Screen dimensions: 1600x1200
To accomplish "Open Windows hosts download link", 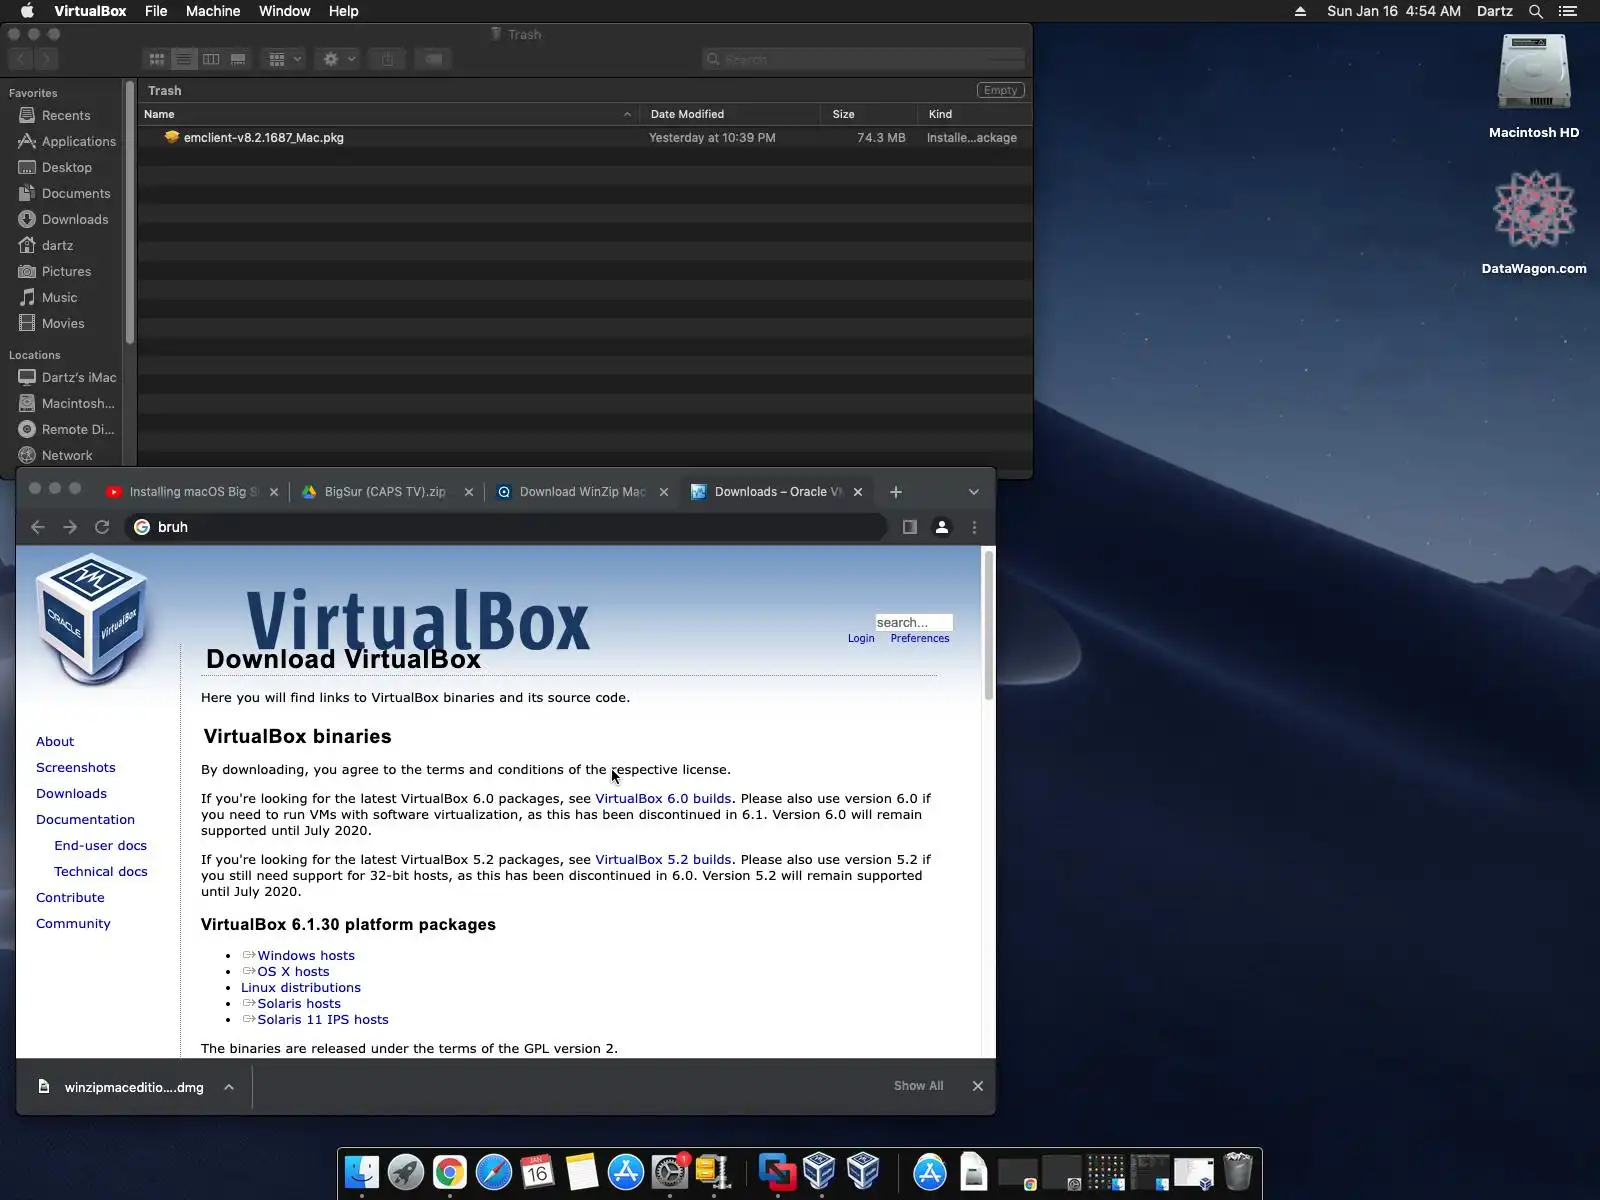I will click(306, 955).
